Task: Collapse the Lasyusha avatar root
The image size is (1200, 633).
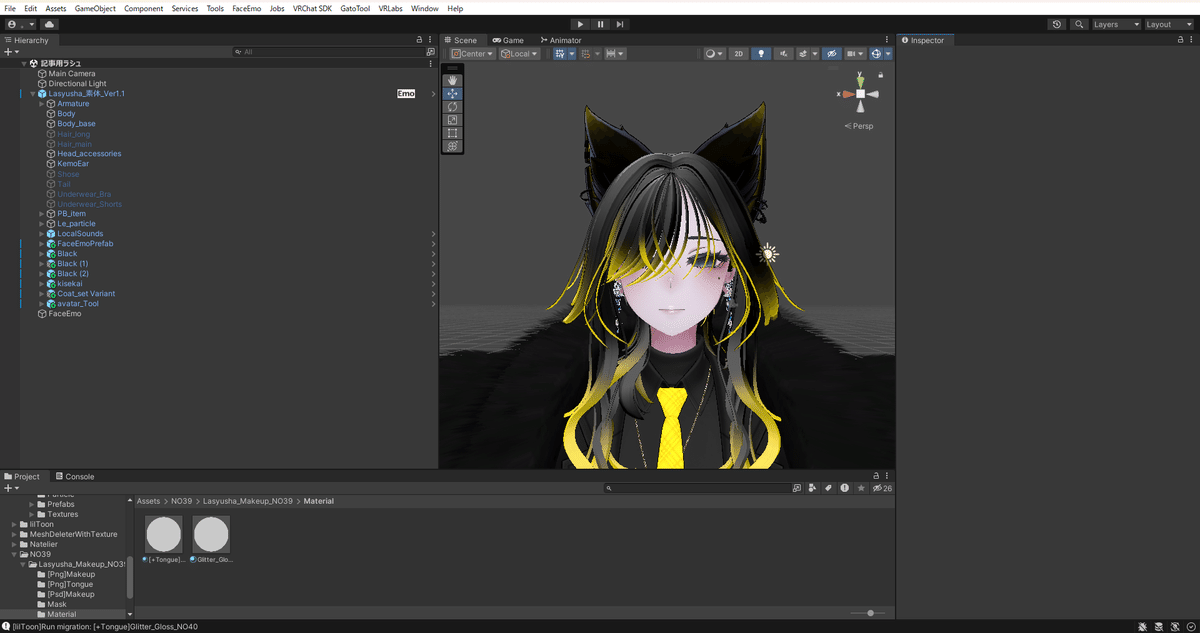Action: [32, 94]
